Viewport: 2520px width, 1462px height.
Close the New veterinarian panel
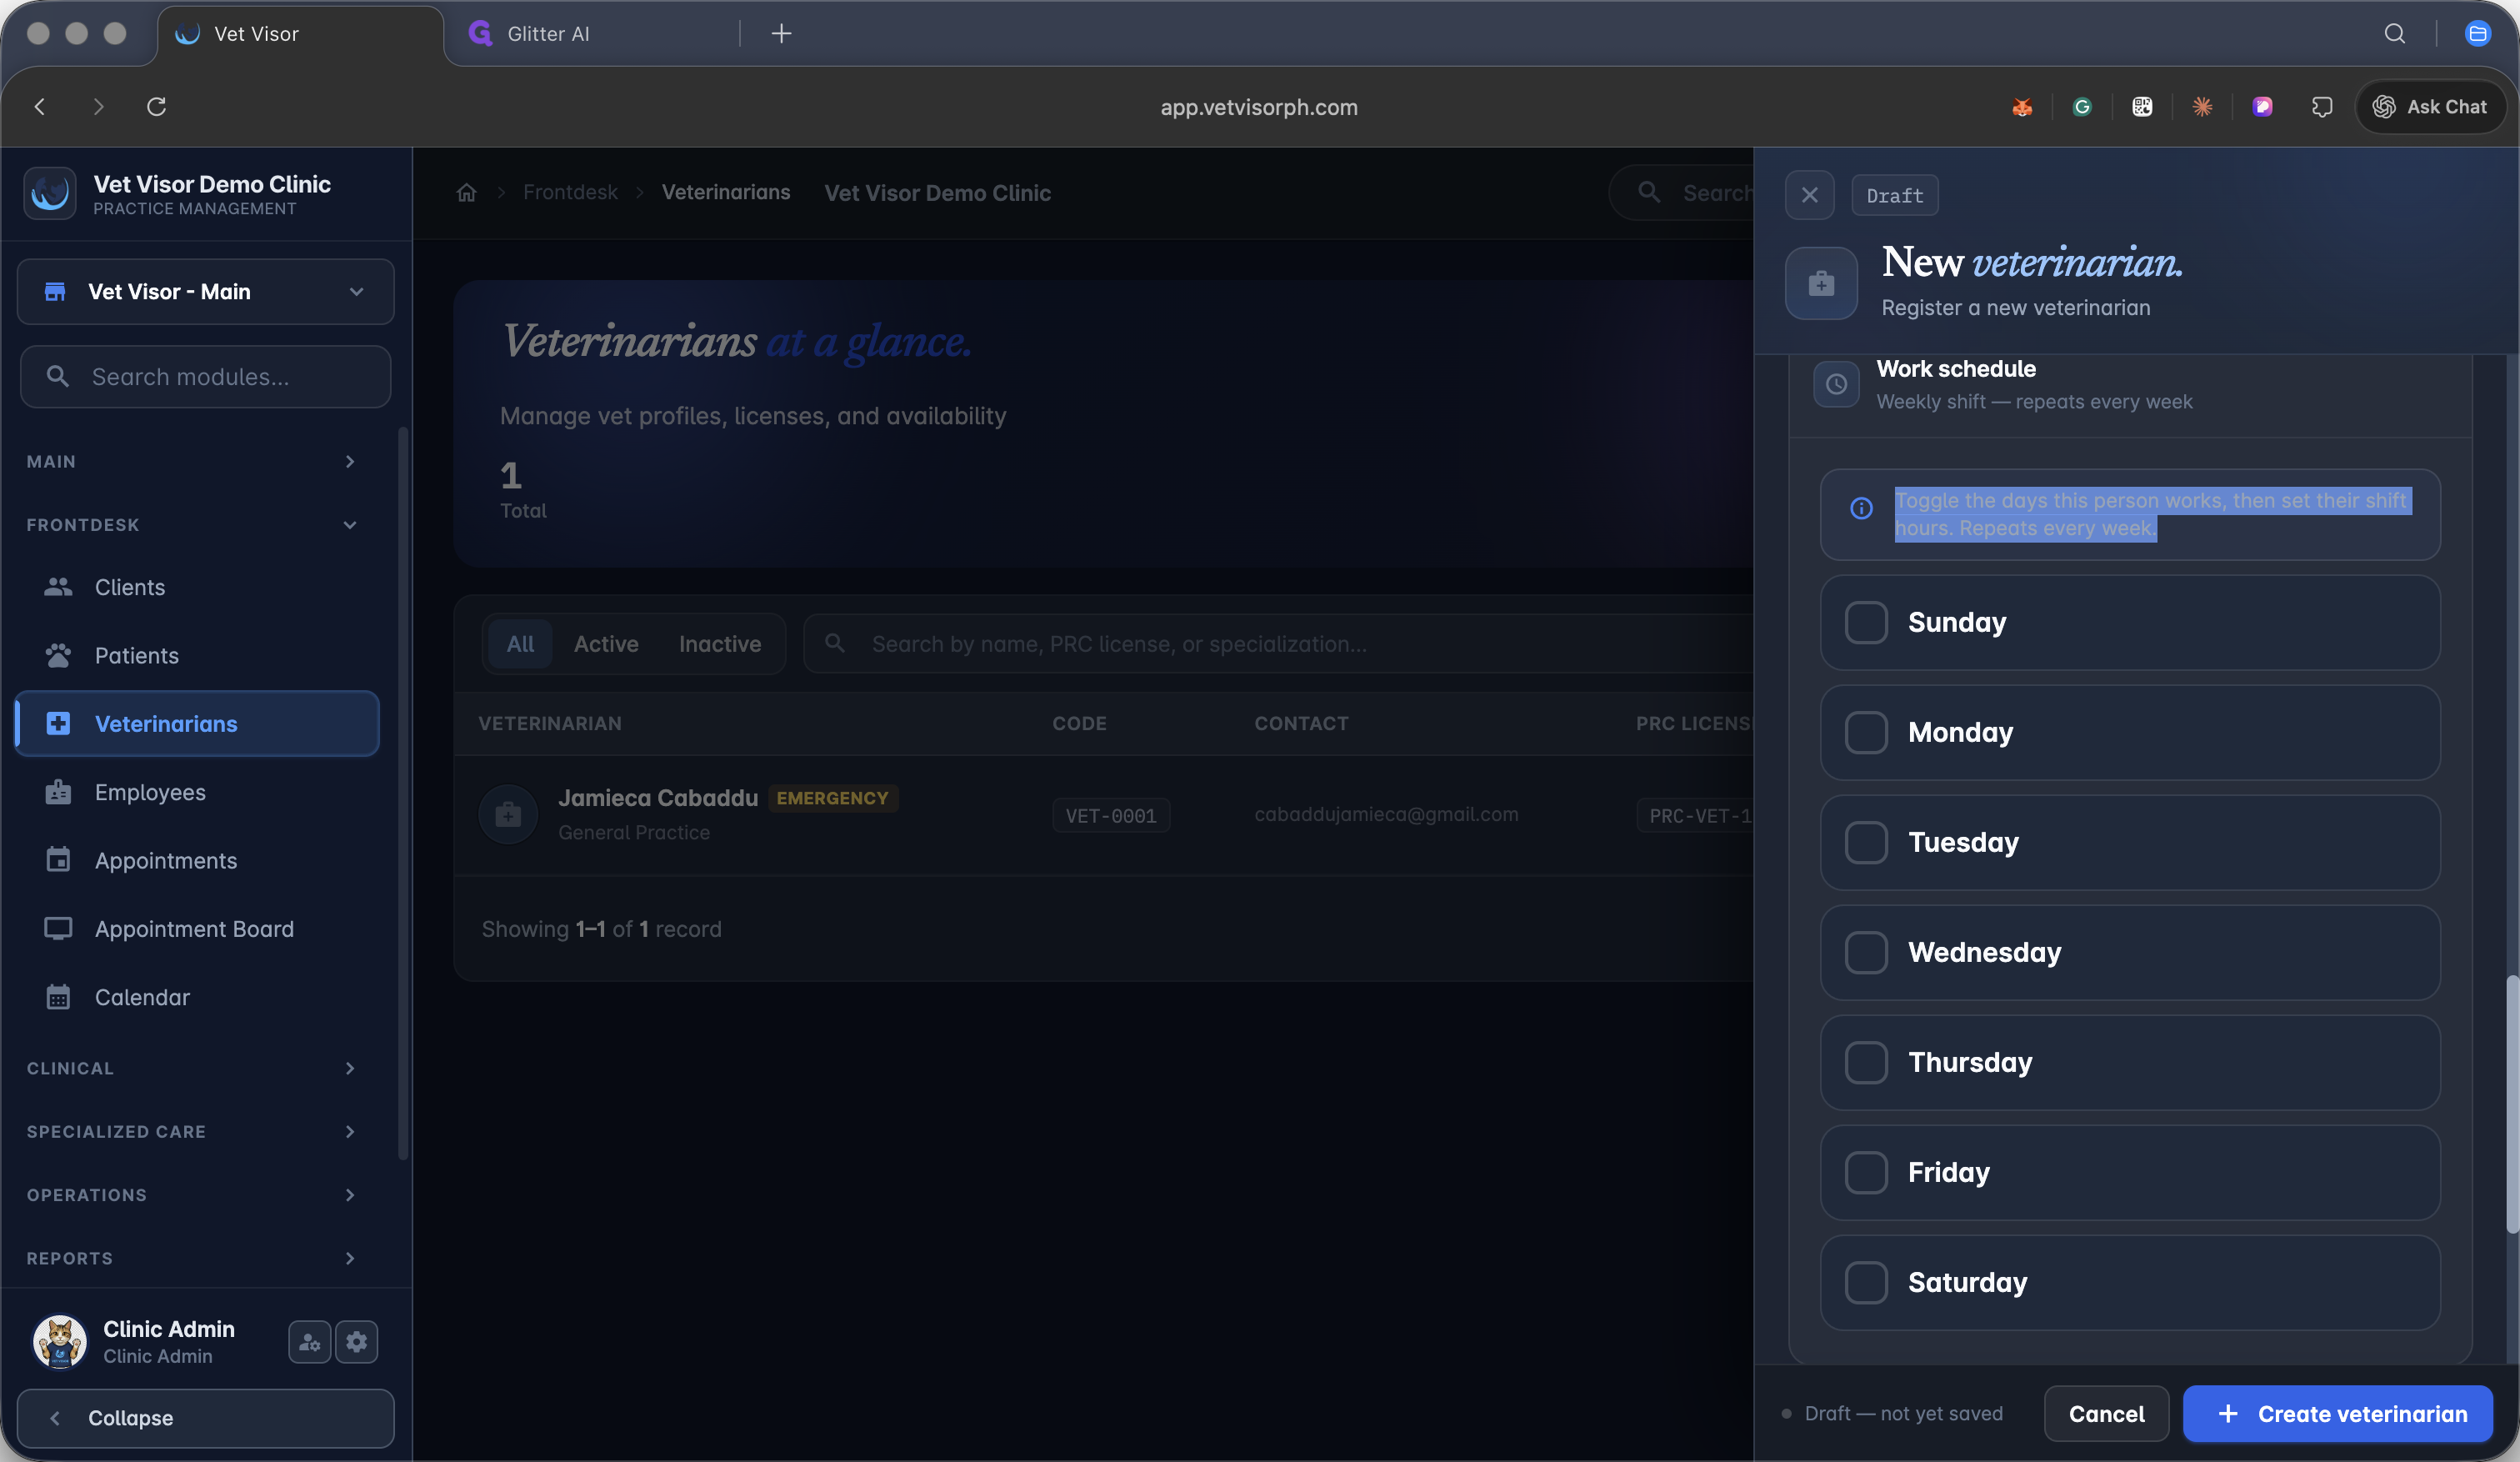click(1810, 195)
